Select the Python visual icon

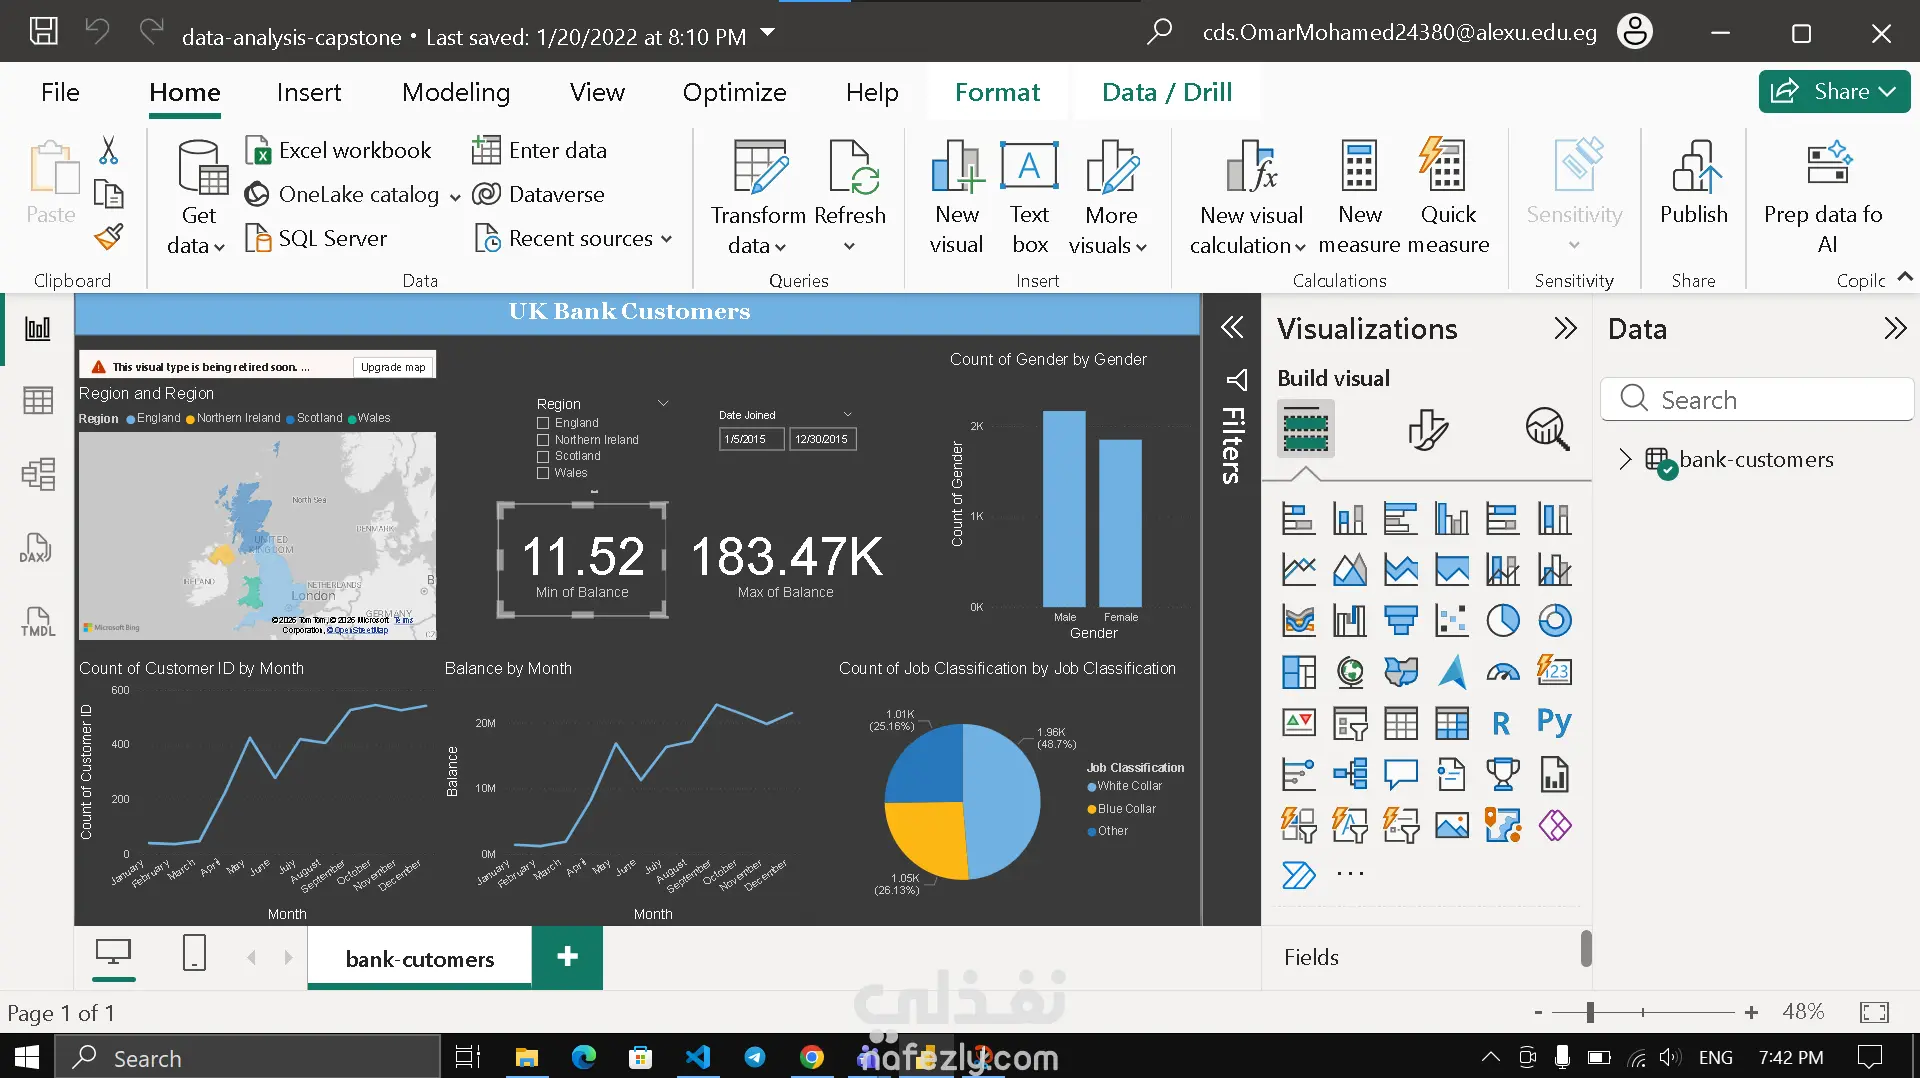point(1554,723)
